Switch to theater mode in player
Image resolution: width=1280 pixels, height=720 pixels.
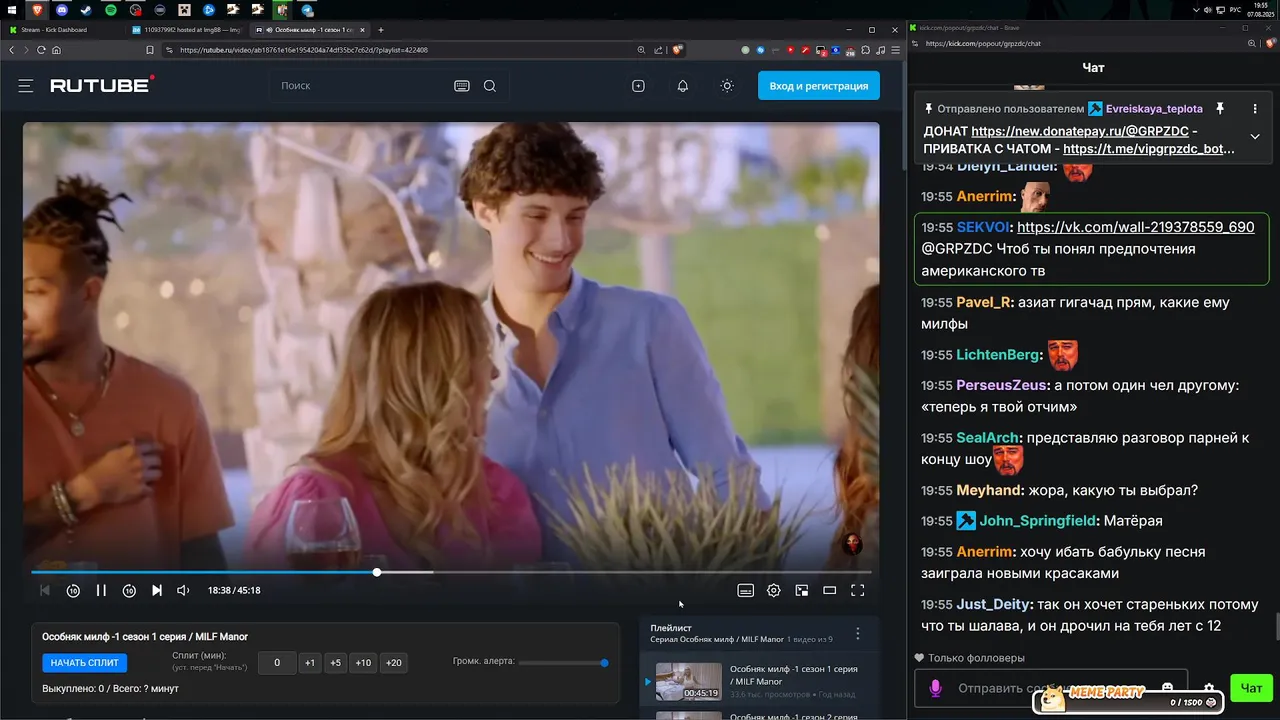[829, 590]
